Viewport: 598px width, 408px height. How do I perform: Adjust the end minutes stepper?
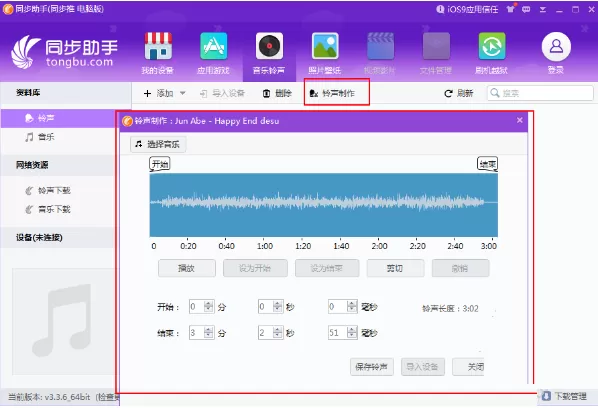209,333
